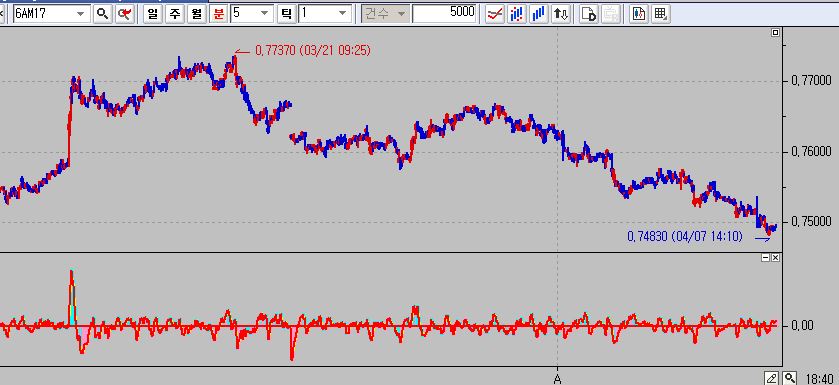
Task: Toggle the monthly (월) period button
Action: (197, 14)
